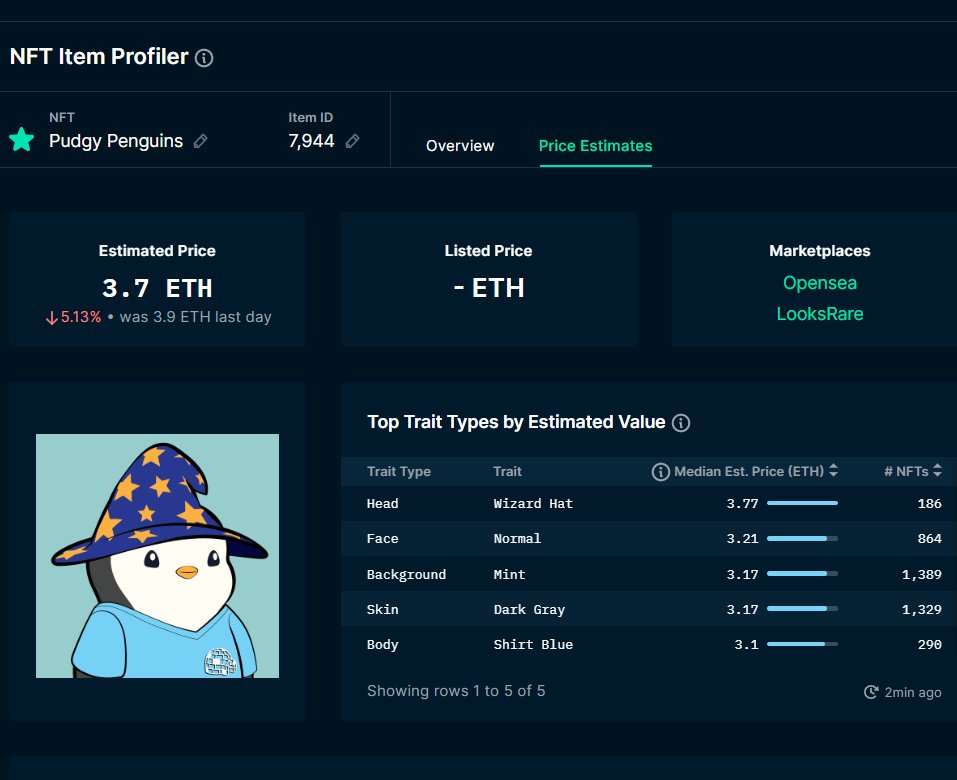Click the 2min ago timestamp
This screenshot has height=780, width=957.
pyautogui.click(x=912, y=693)
